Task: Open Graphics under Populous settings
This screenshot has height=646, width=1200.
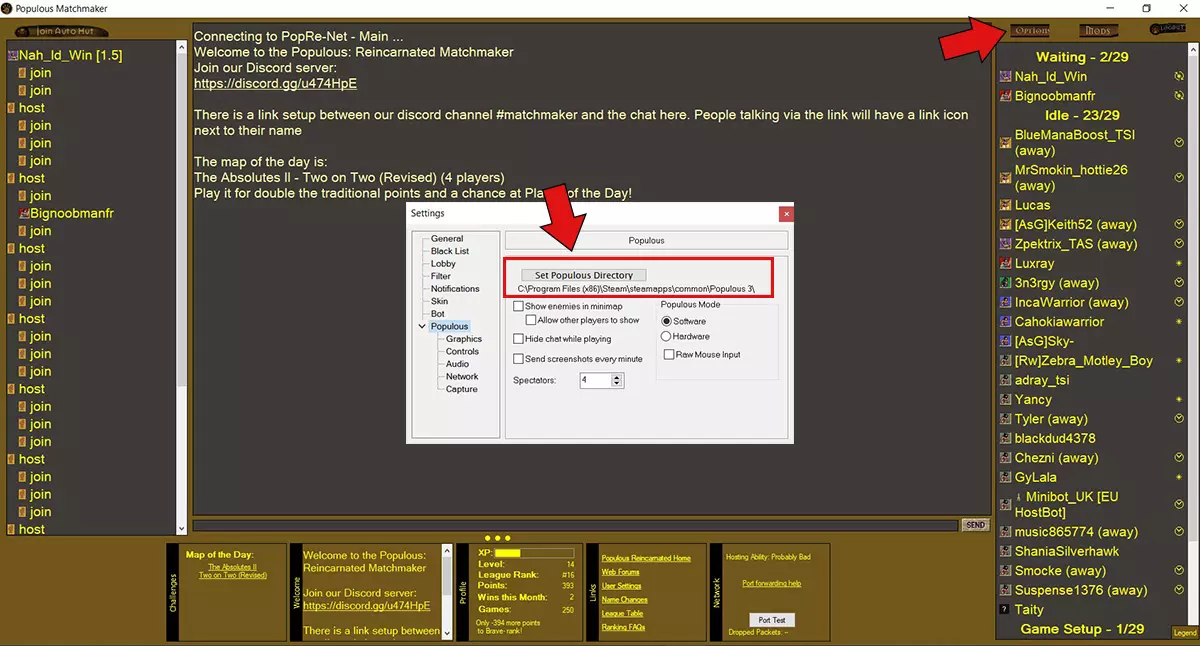Action: pyautogui.click(x=464, y=339)
